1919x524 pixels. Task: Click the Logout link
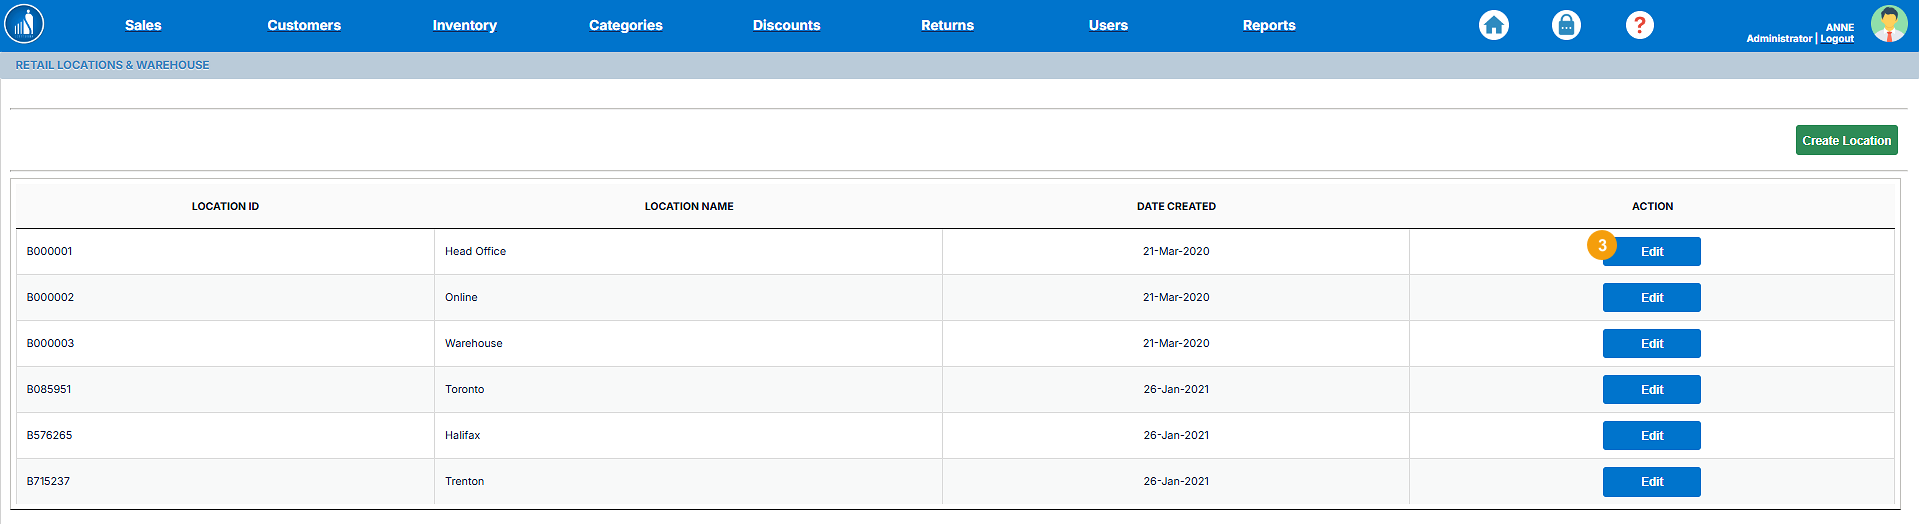pyautogui.click(x=1837, y=39)
